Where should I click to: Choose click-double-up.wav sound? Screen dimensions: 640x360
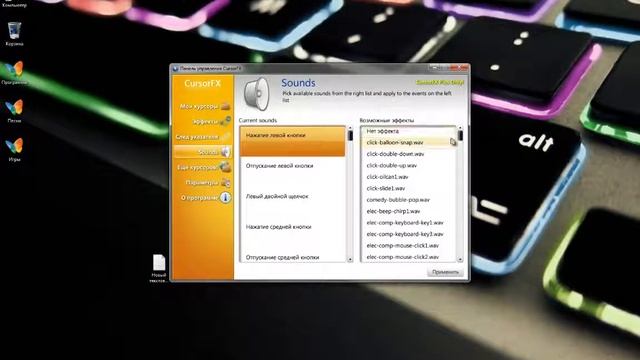coord(408,165)
